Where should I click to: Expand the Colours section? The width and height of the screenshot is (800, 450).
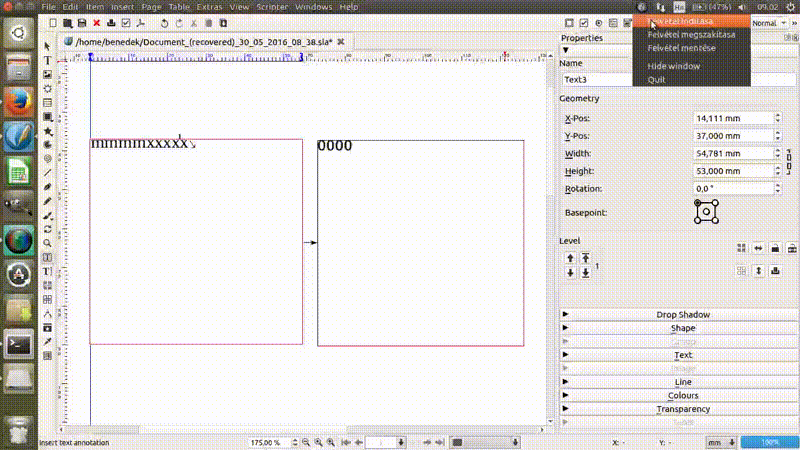coord(683,395)
